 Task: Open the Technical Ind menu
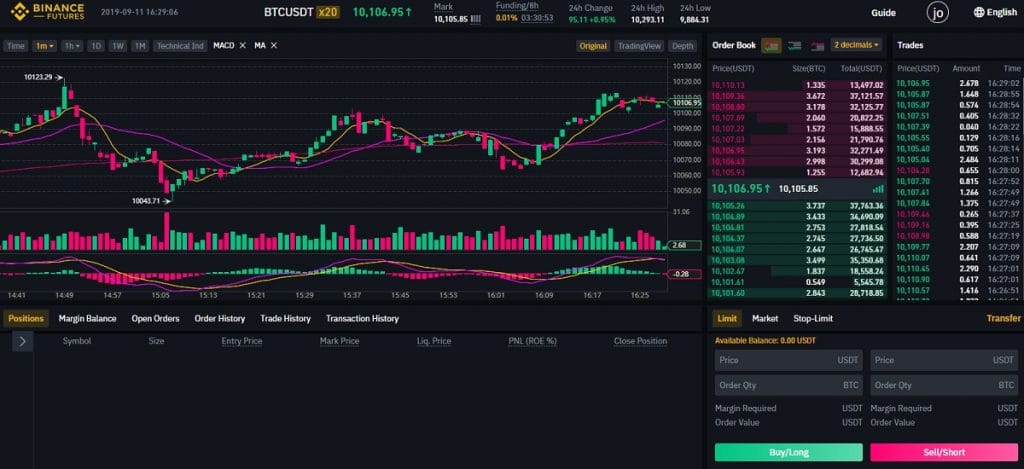[x=180, y=46]
